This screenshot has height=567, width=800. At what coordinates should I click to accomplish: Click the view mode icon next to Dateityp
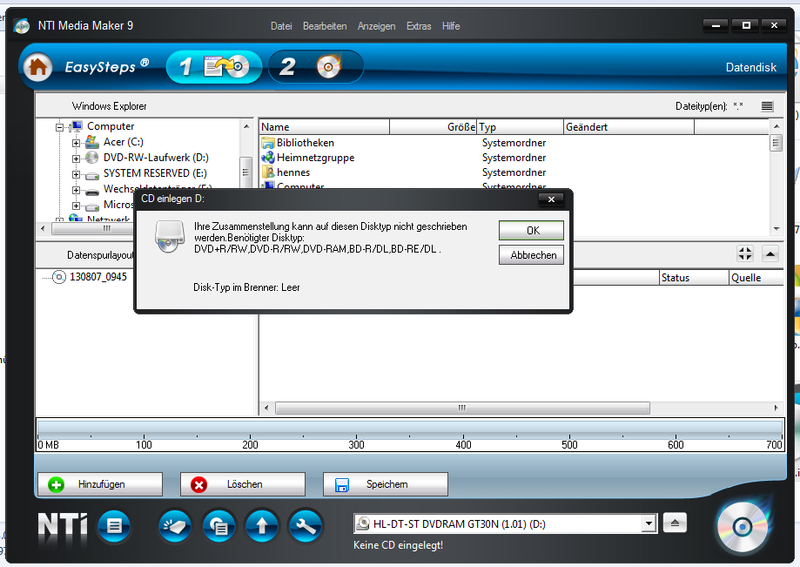click(x=767, y=106)
